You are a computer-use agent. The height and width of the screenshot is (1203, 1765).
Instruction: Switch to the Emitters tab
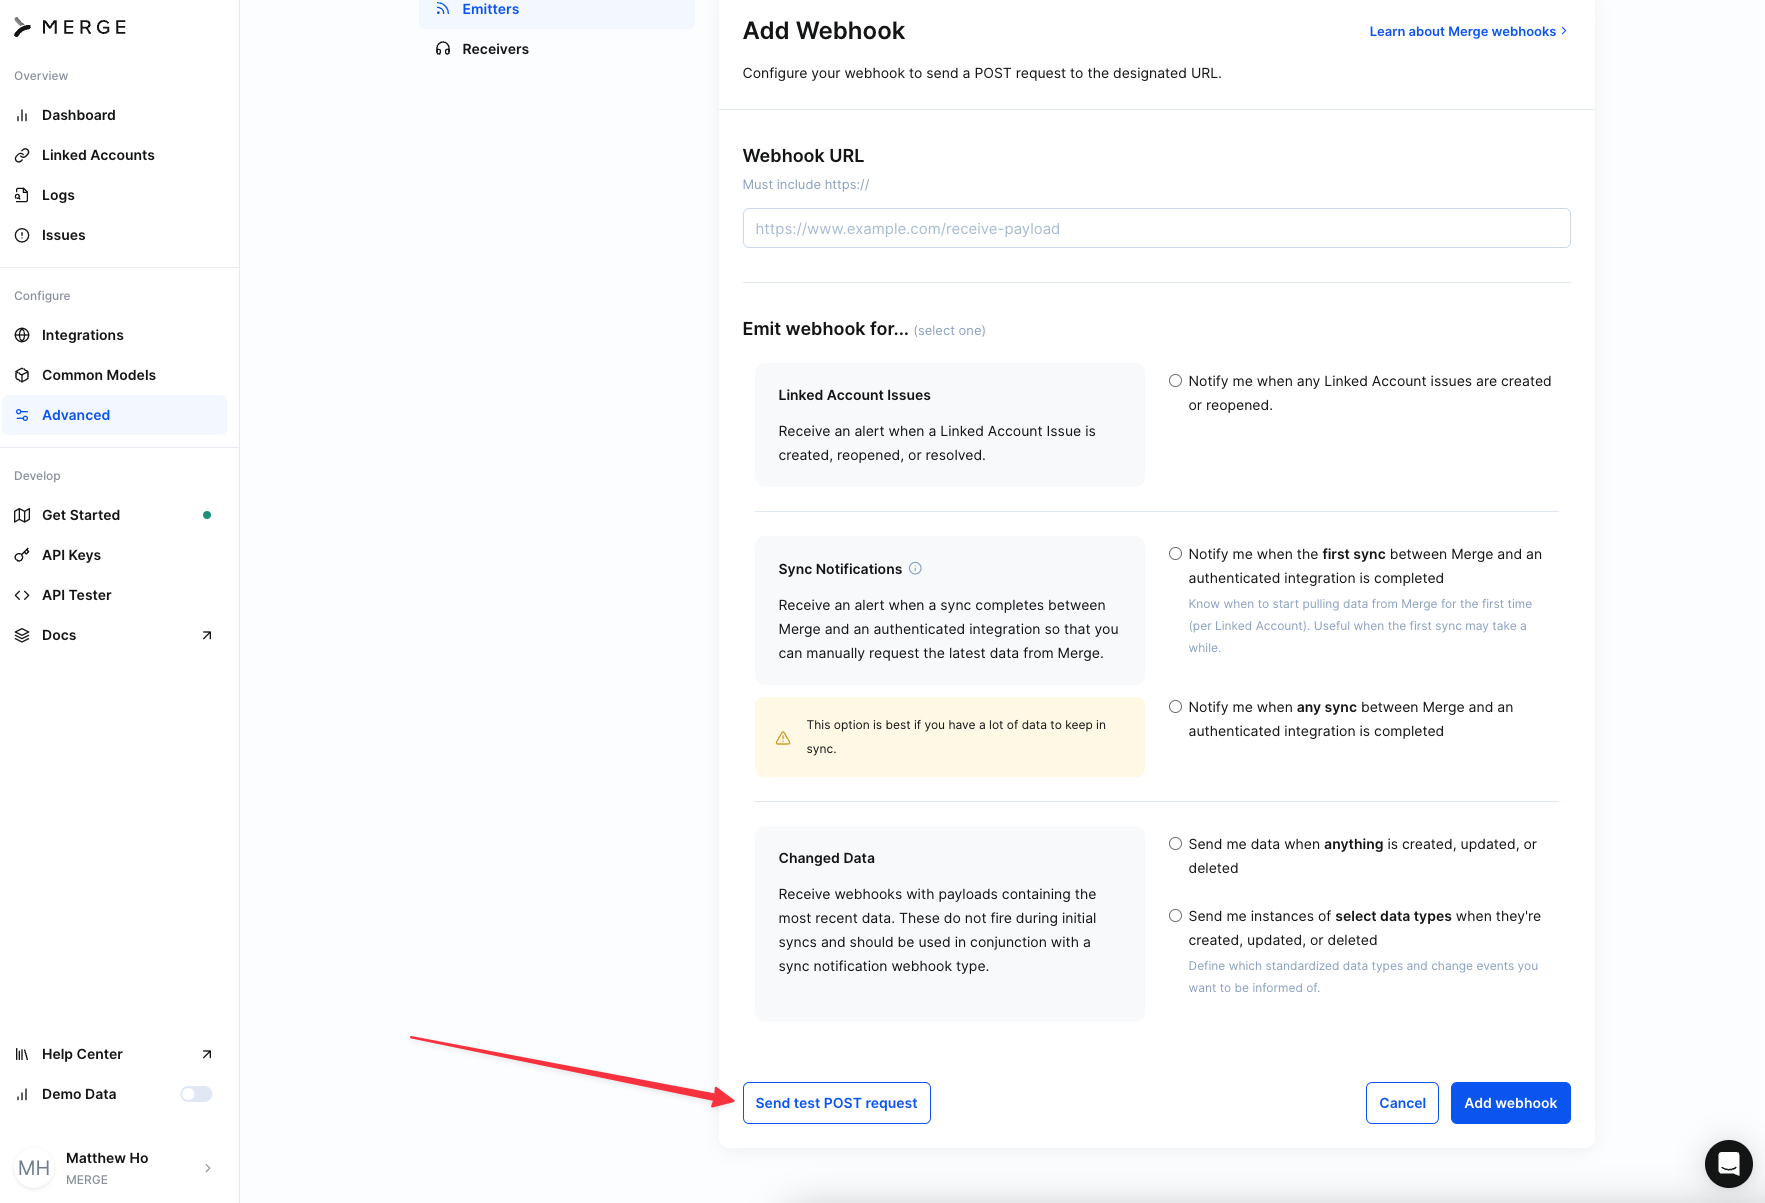click(490, 10)
